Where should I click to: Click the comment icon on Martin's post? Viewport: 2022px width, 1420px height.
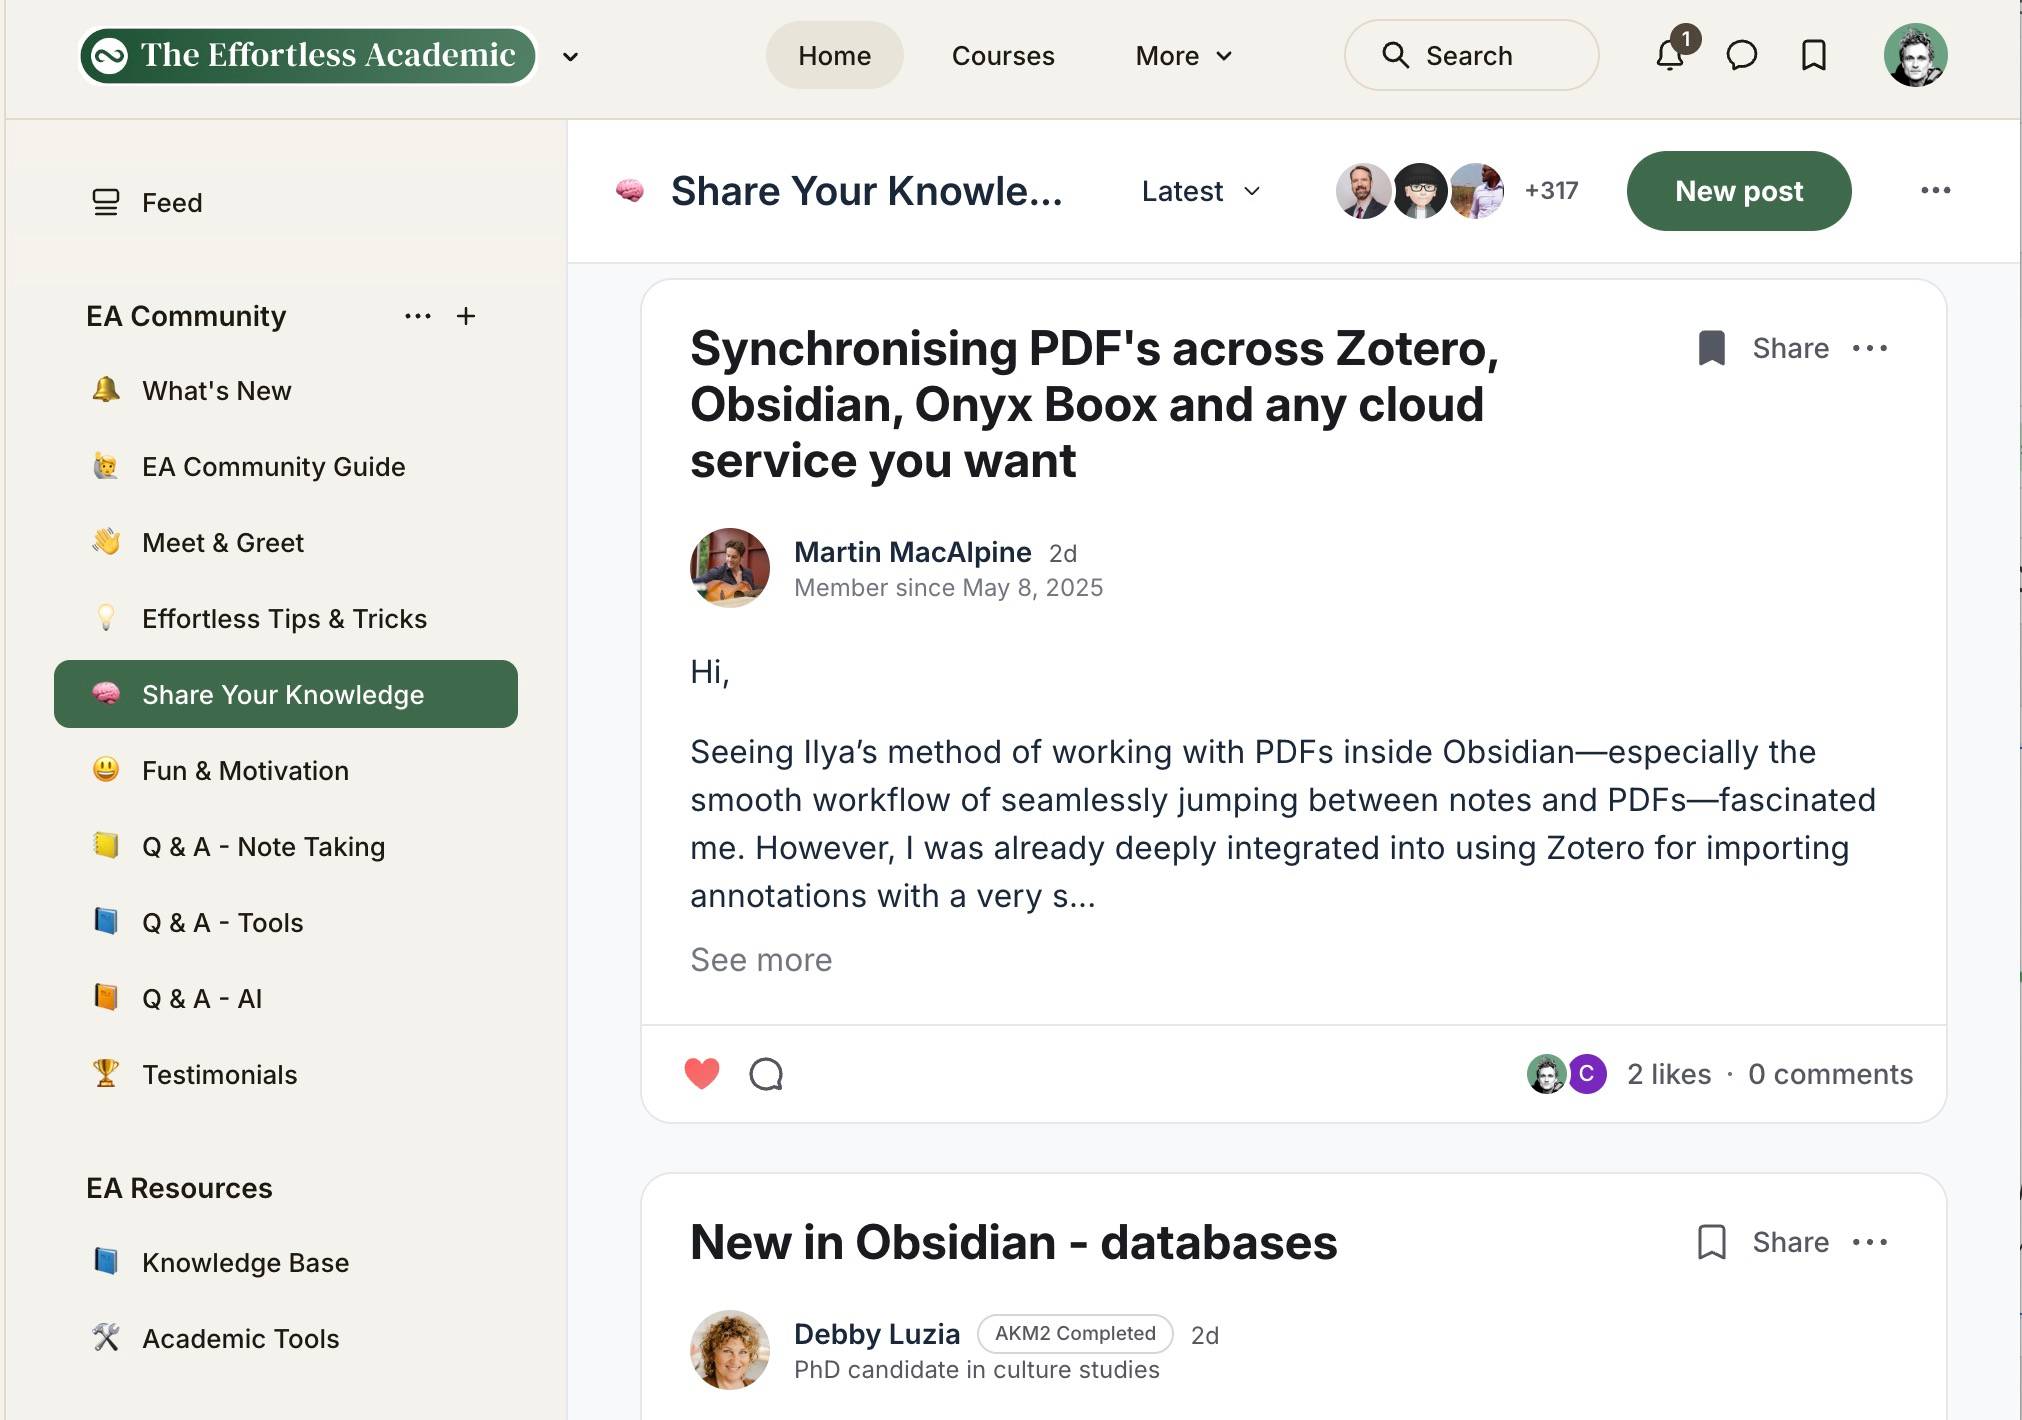[766, 1074]
